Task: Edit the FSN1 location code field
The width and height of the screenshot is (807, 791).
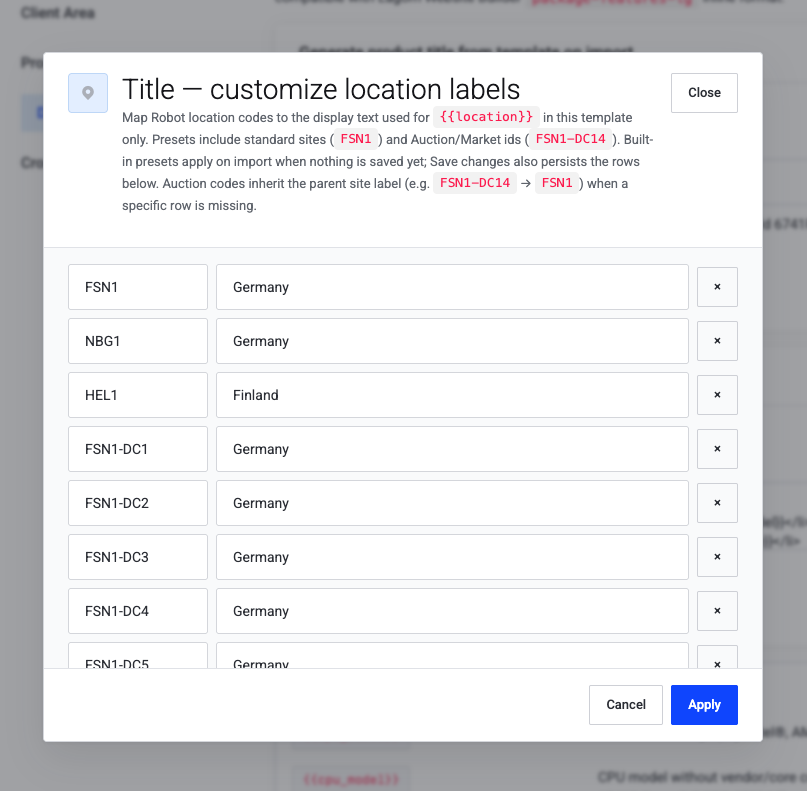Action: [138, 287]
